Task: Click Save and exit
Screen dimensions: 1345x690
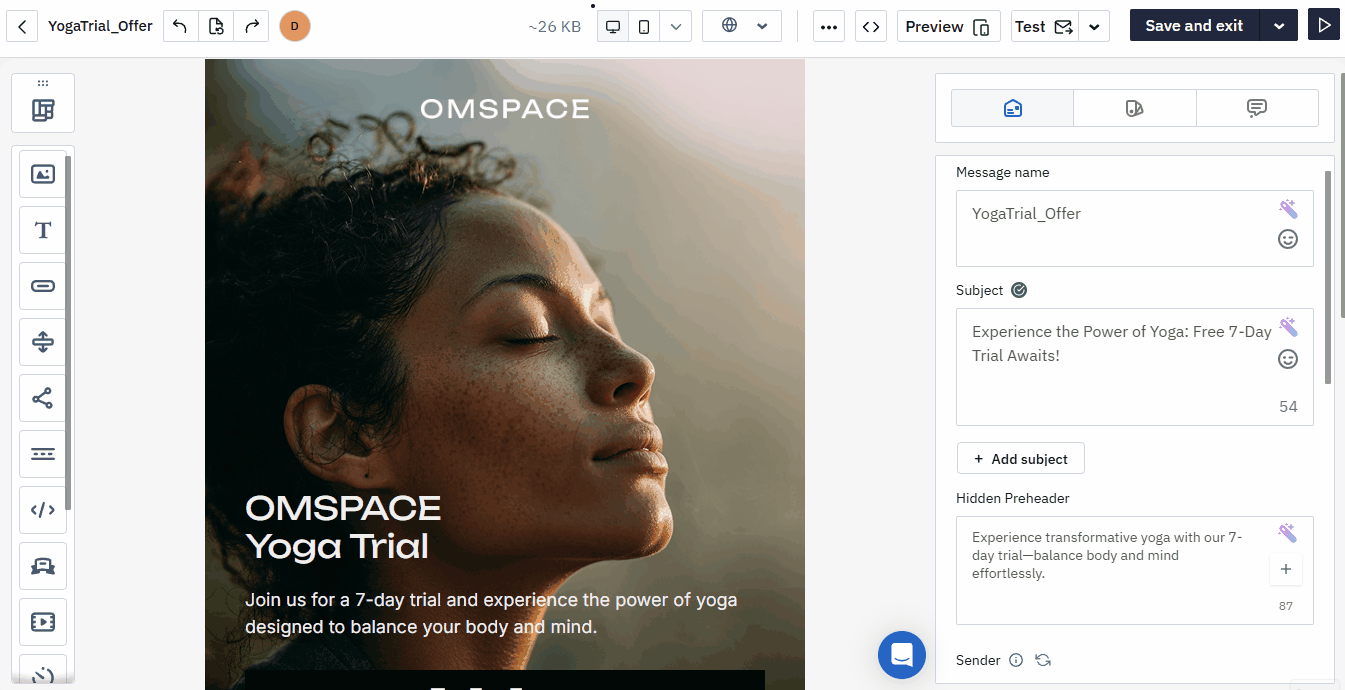Action: pos(1194,26)
